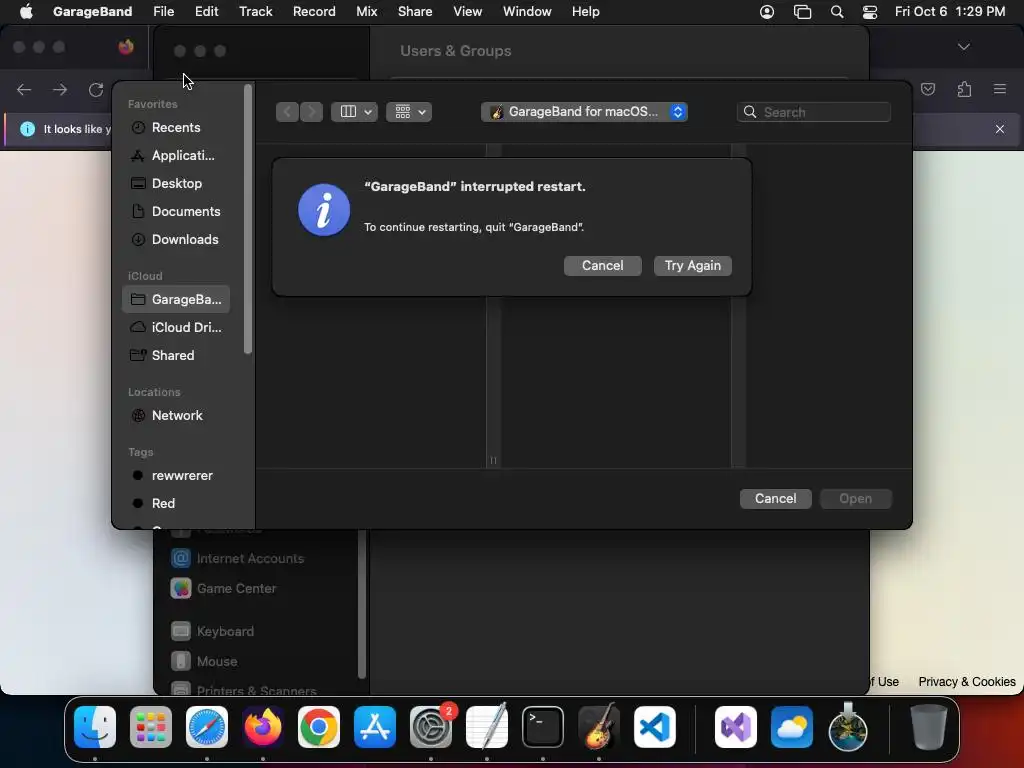Dismiss the Firefox notification bar

tap(1000, 129)
